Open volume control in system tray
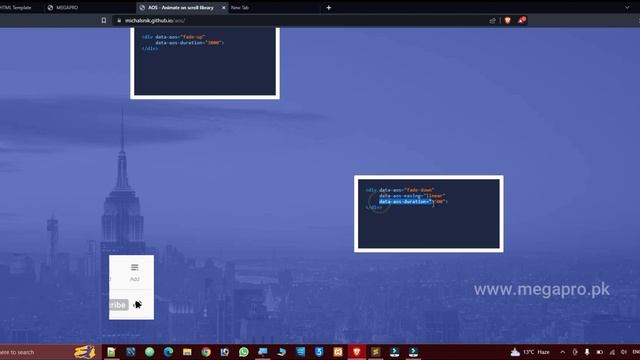Screen dimensions: 640x360 coord(624,352)
